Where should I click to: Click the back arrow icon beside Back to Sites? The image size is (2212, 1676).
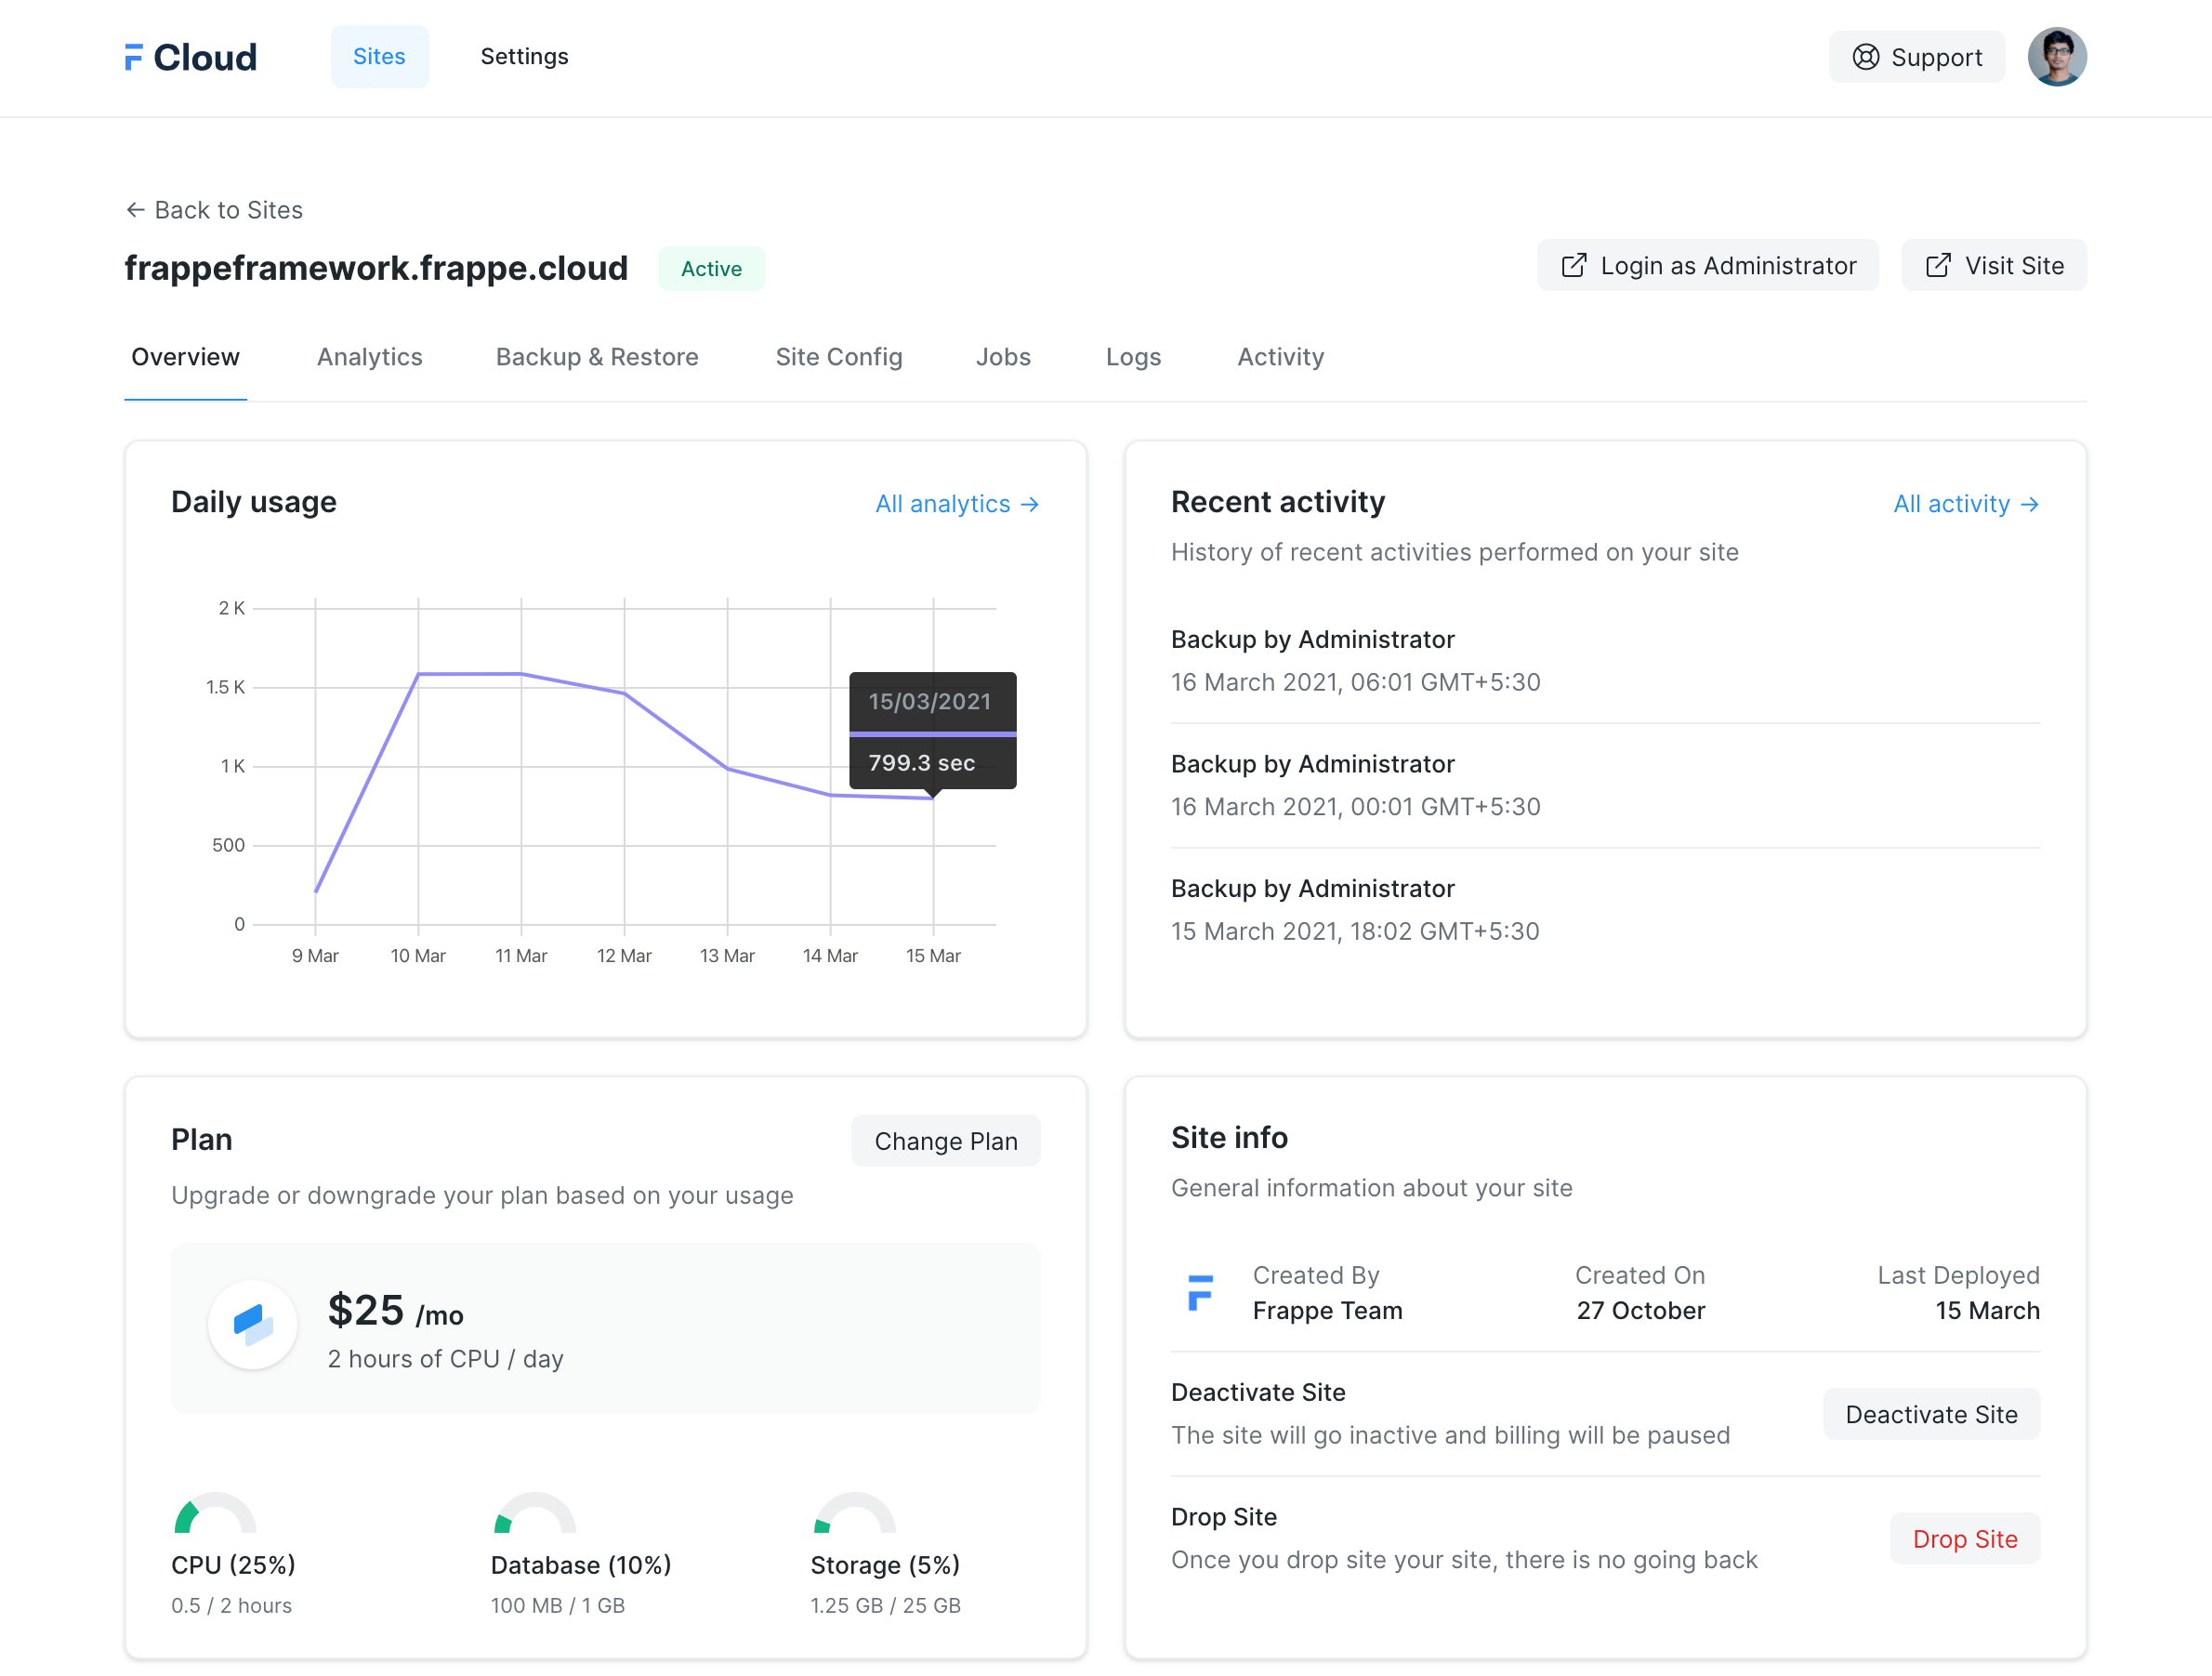[x=135, y=210]
